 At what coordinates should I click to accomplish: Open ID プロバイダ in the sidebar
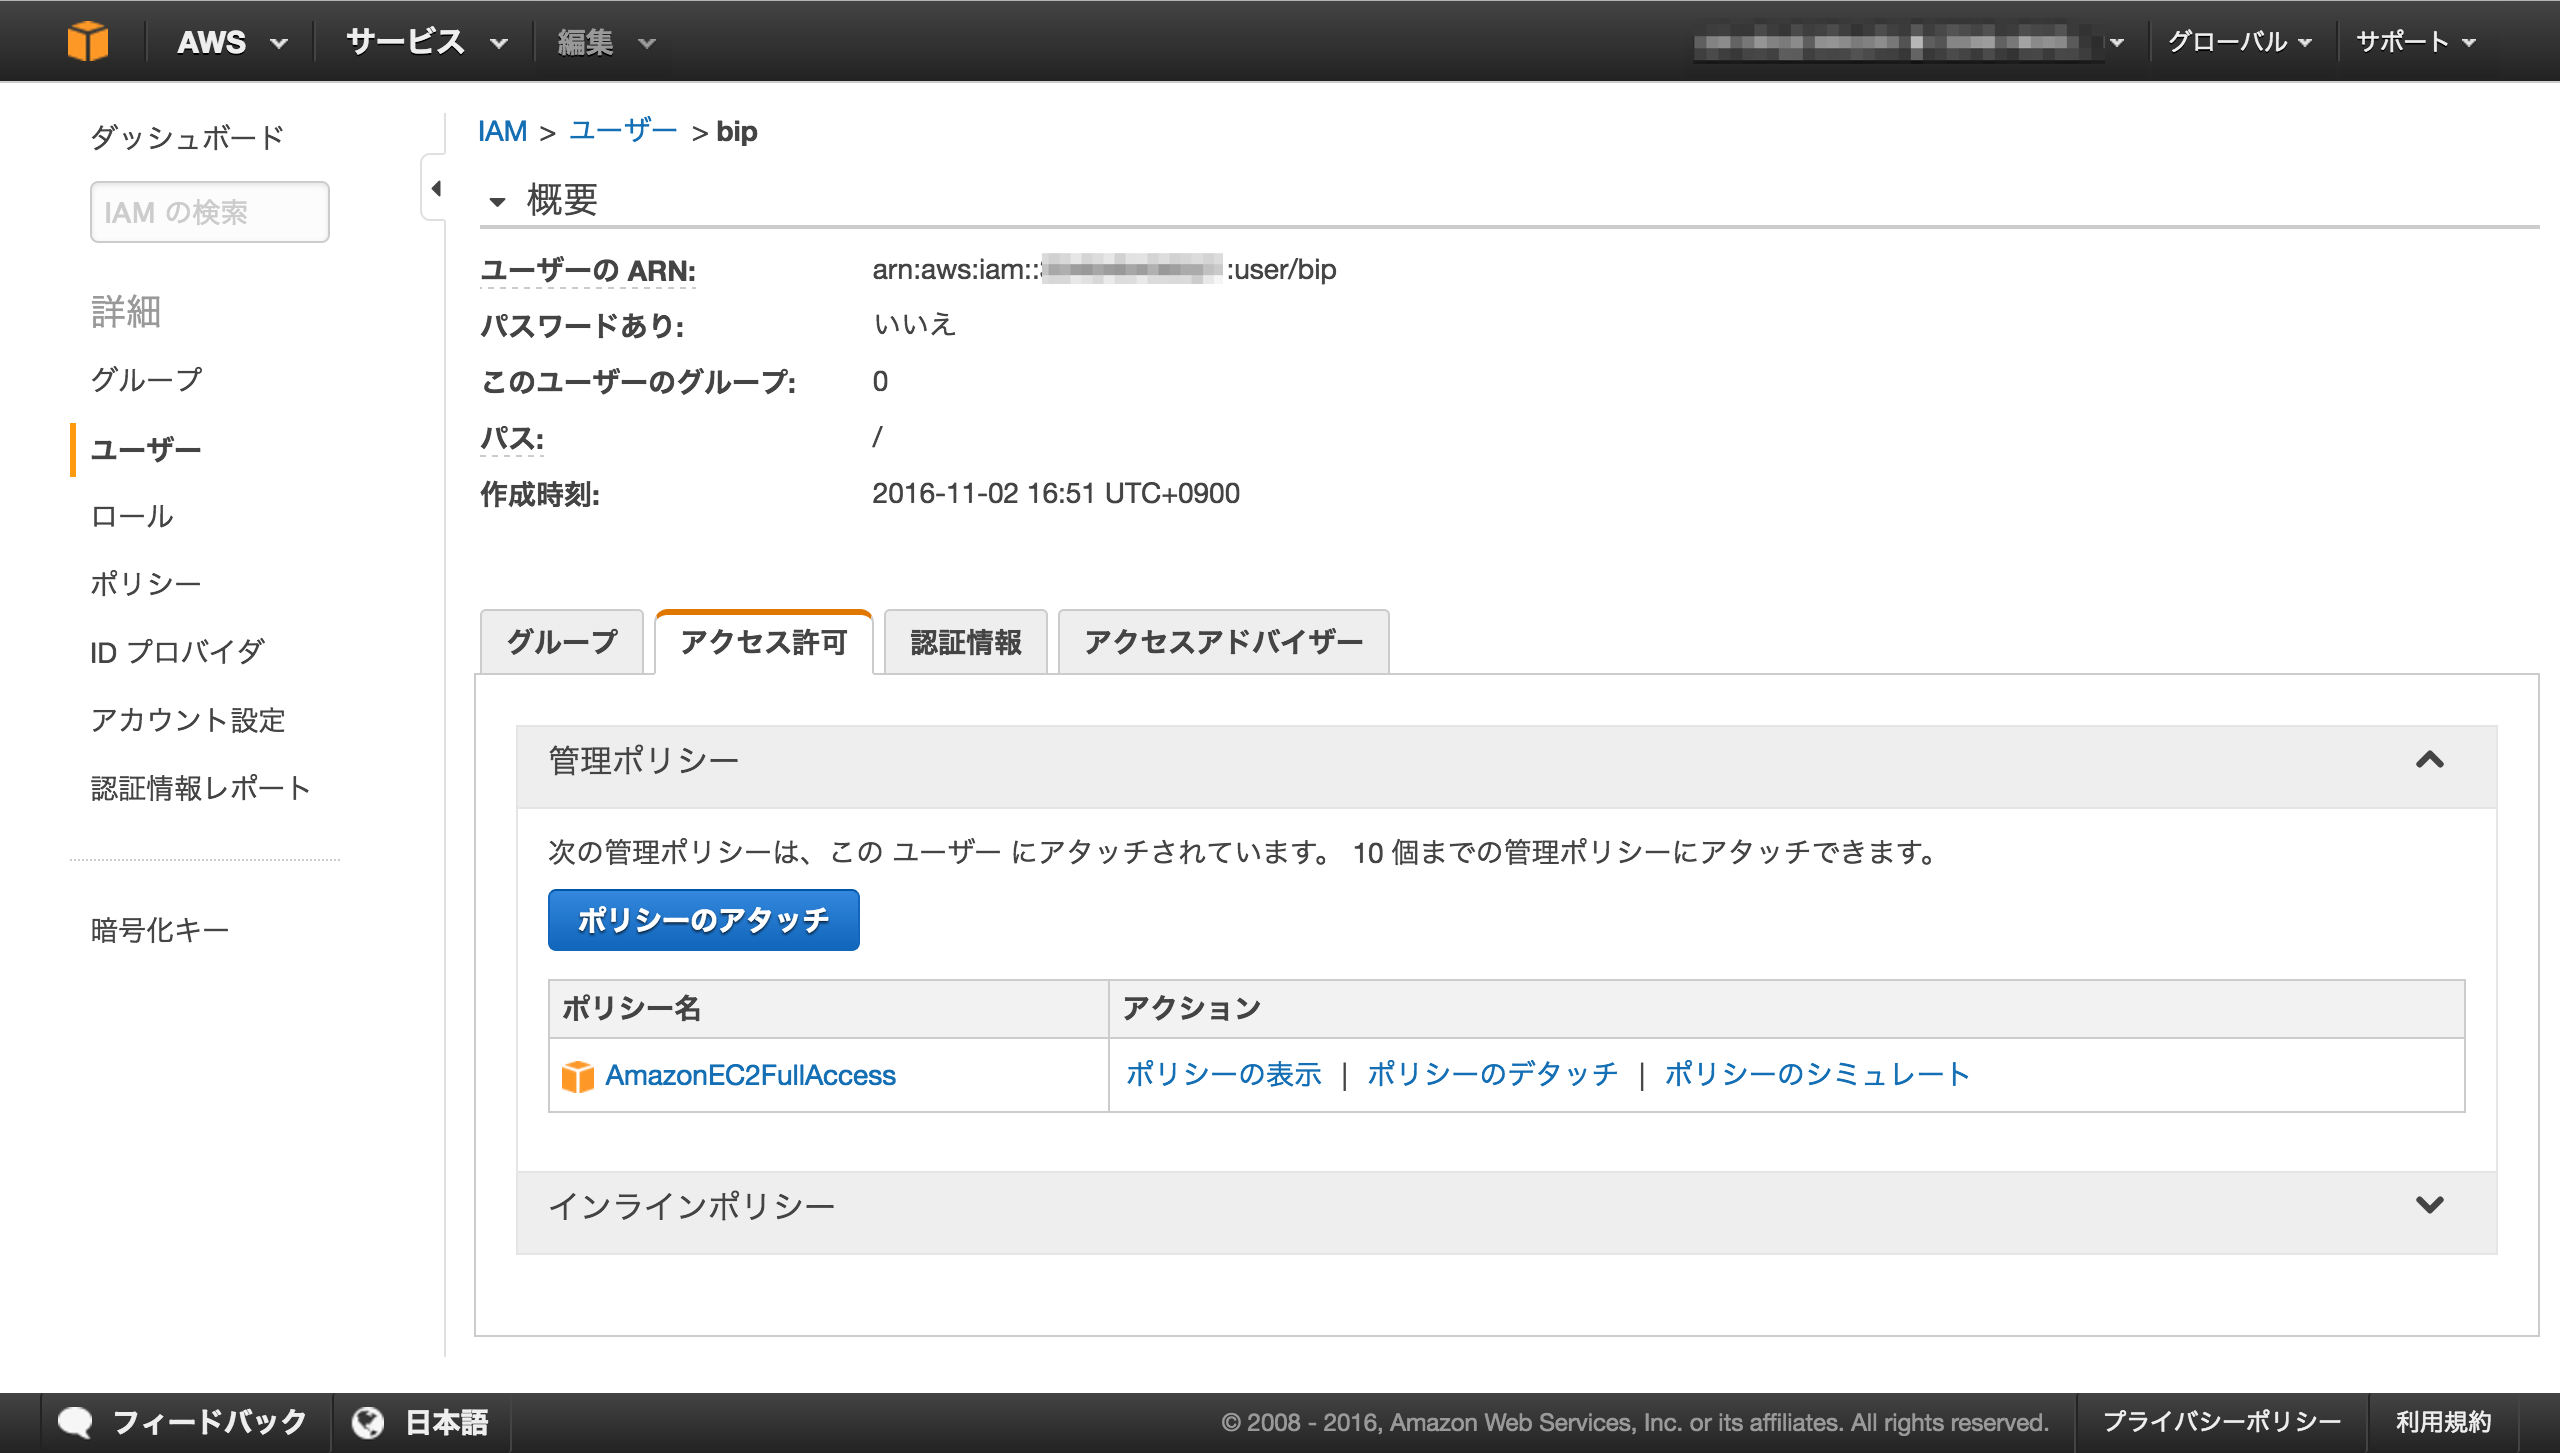pyautogui.click(x=177, y=652)
